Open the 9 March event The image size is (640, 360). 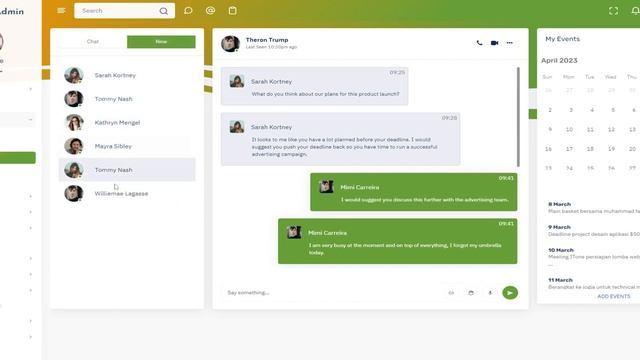[x=594, y=231]
